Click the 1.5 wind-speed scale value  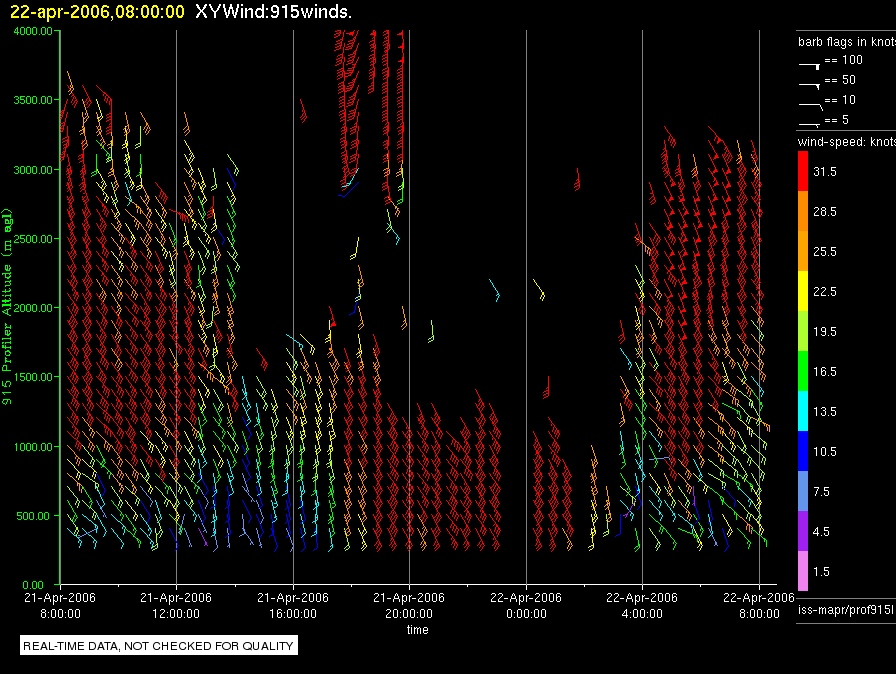coord(821,572)
